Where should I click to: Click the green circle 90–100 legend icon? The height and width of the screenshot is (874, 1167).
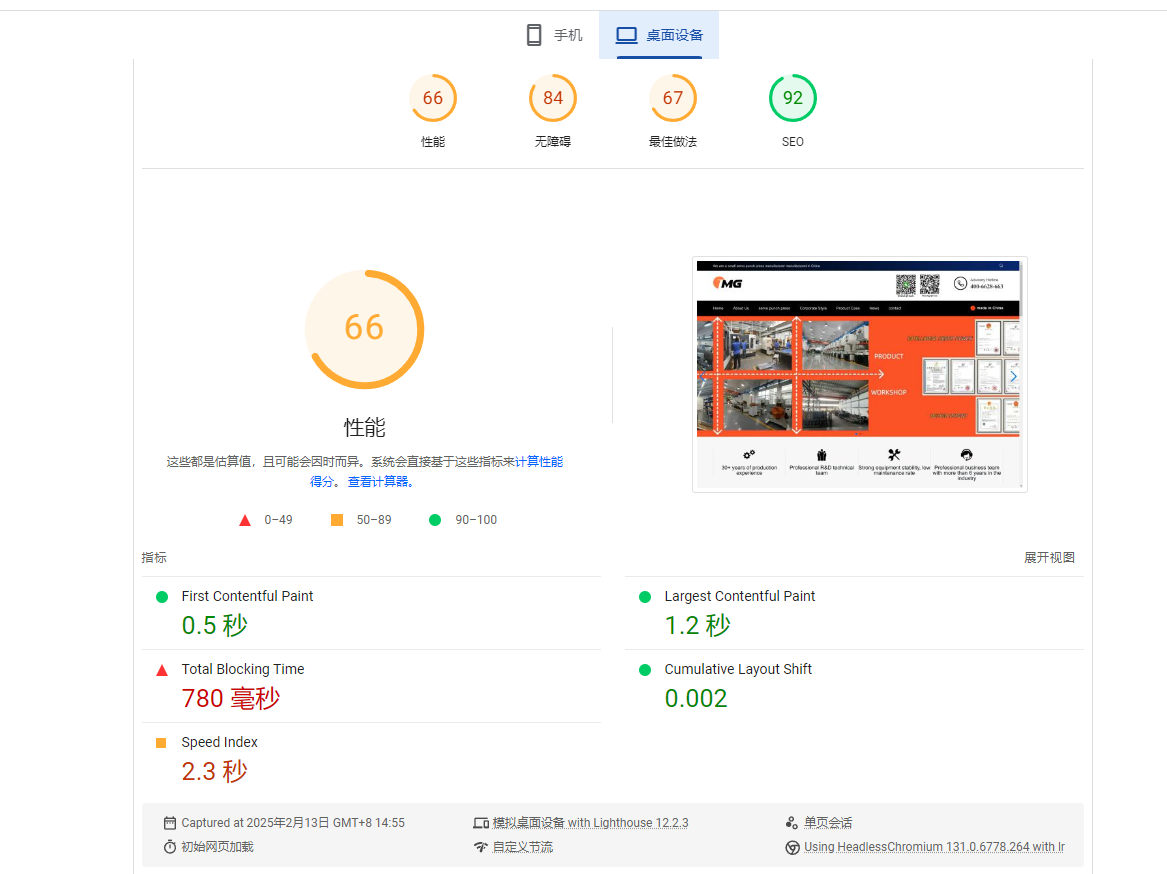coord(435,520)
